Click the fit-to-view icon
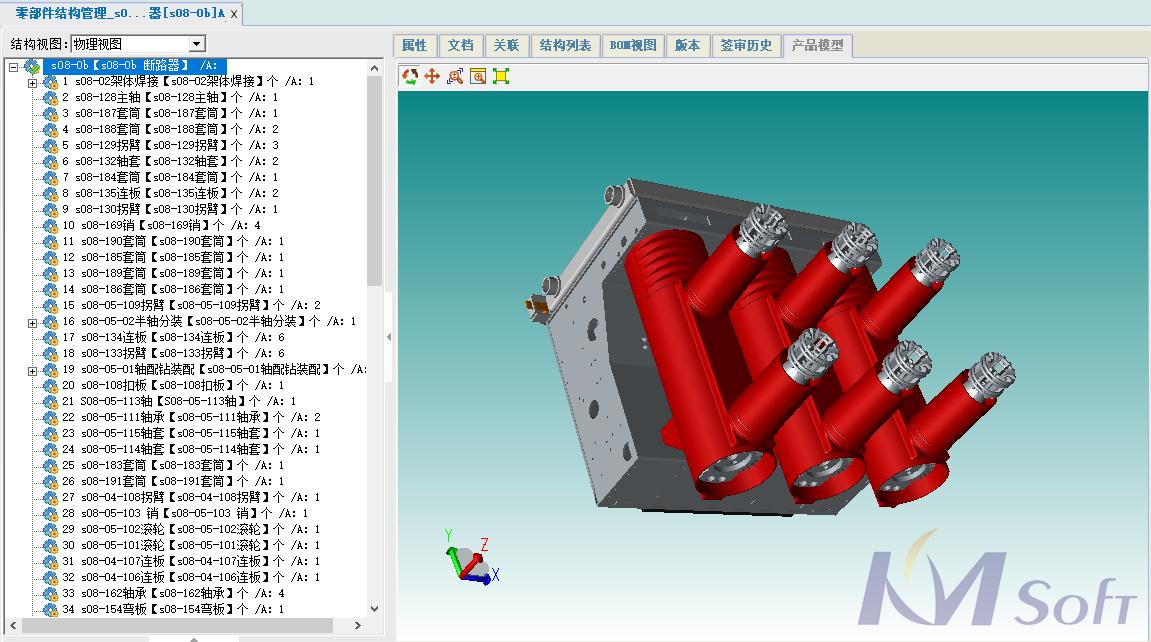The width and height of the screenshot is (1151, 642). point(500,76)
